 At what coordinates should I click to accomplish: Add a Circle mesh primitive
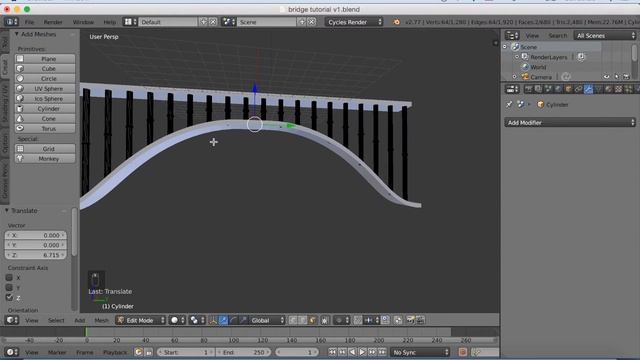point(45,78)
